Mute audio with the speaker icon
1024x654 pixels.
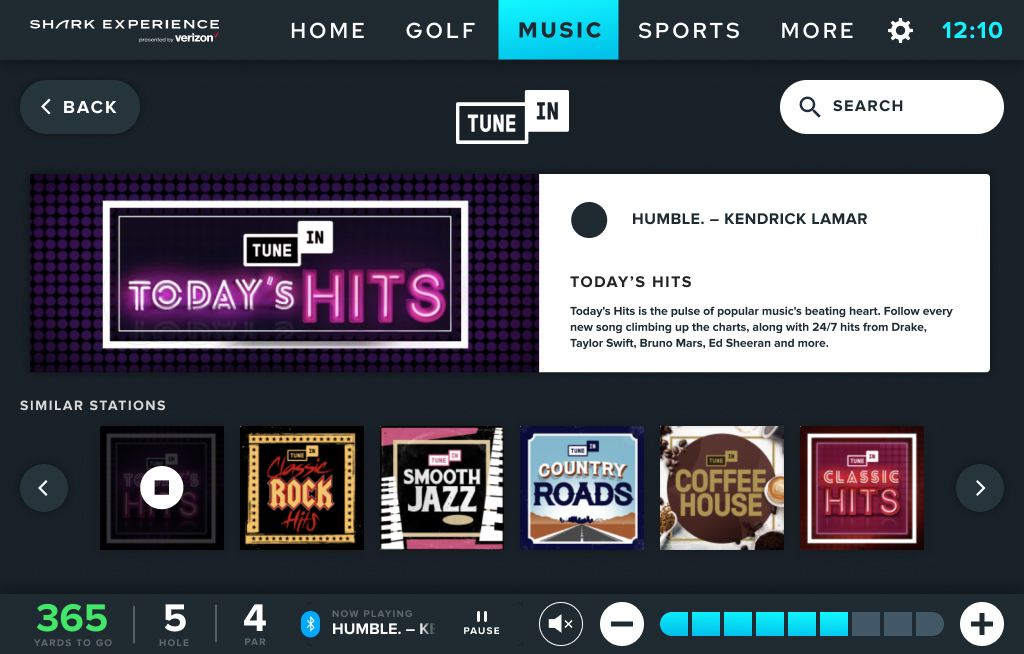click(560, 624)
